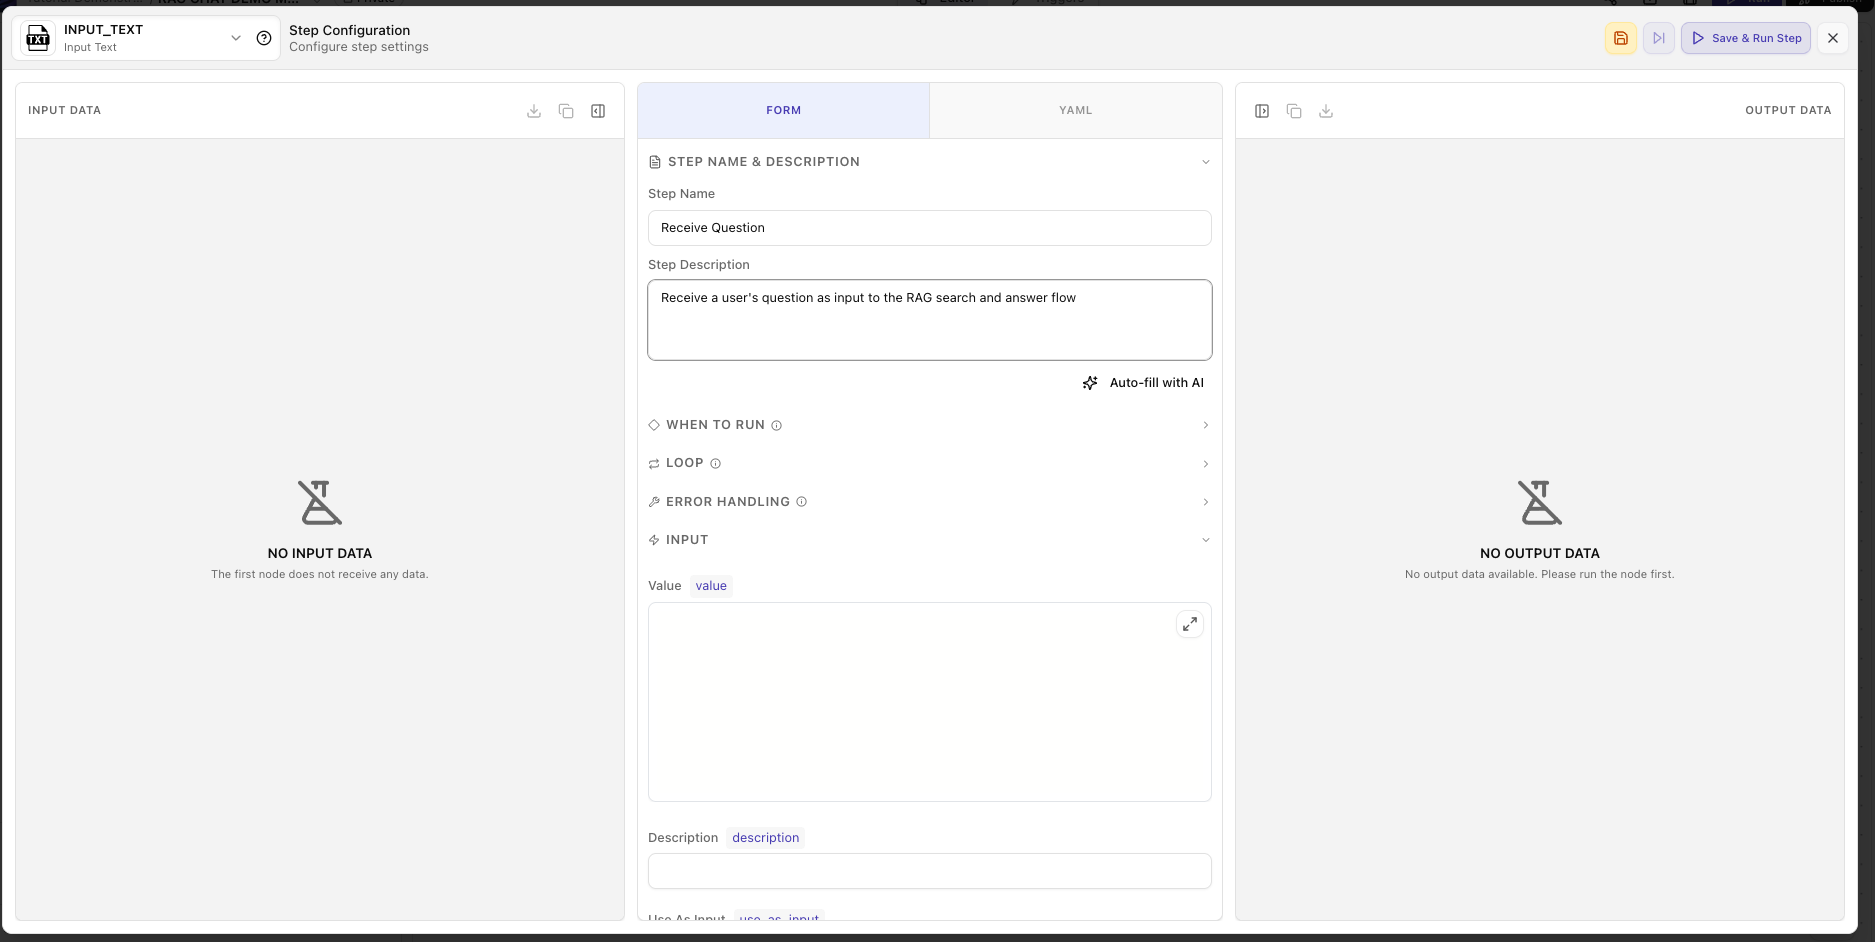Click the INPUT_TEXT node type icon
Screen dimensions: 1875x942
point(38,38)
